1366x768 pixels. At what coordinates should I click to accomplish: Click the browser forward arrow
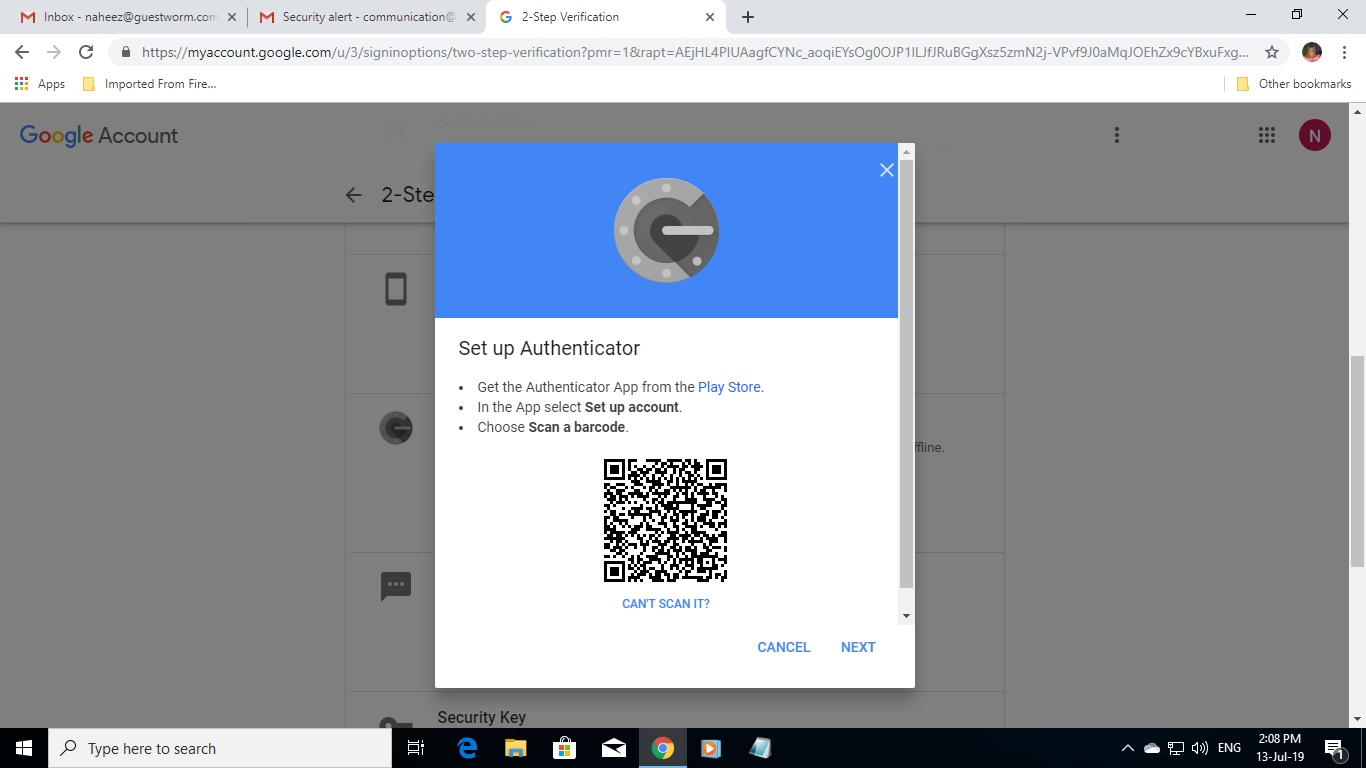tap(54, 52)
